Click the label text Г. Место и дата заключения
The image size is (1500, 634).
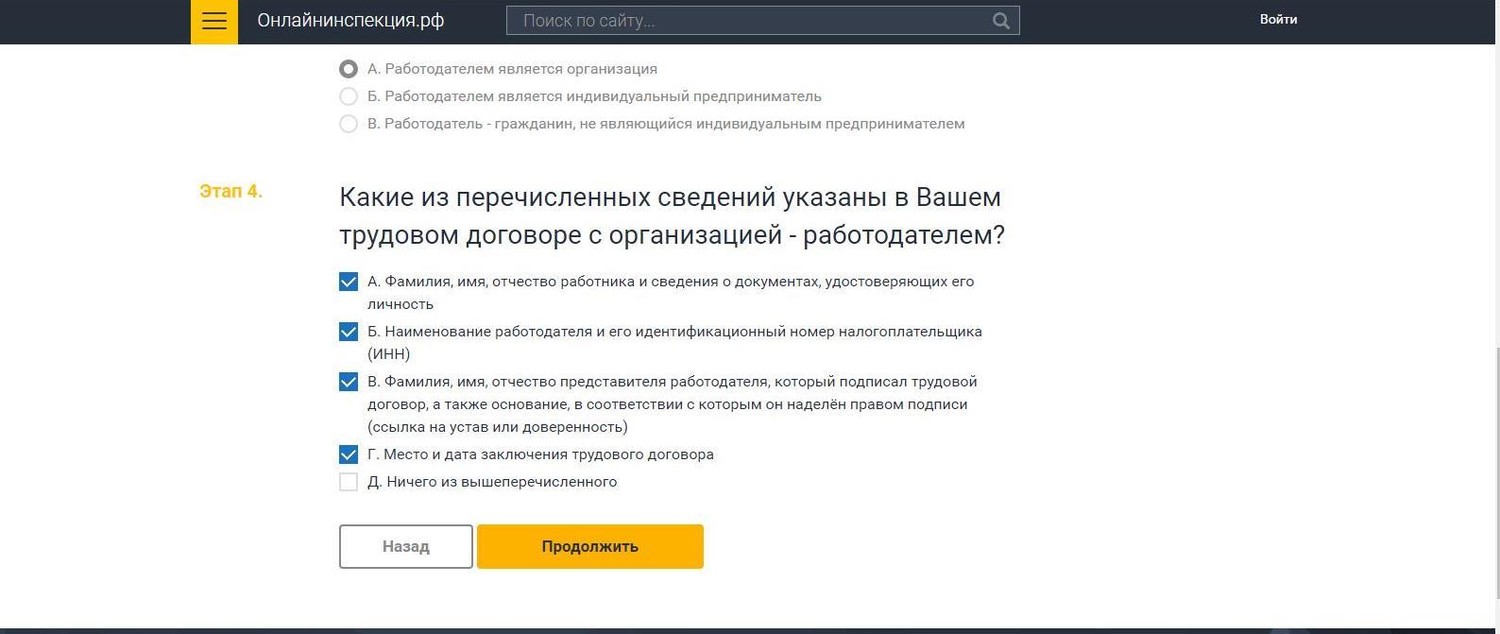coord(541,454)
